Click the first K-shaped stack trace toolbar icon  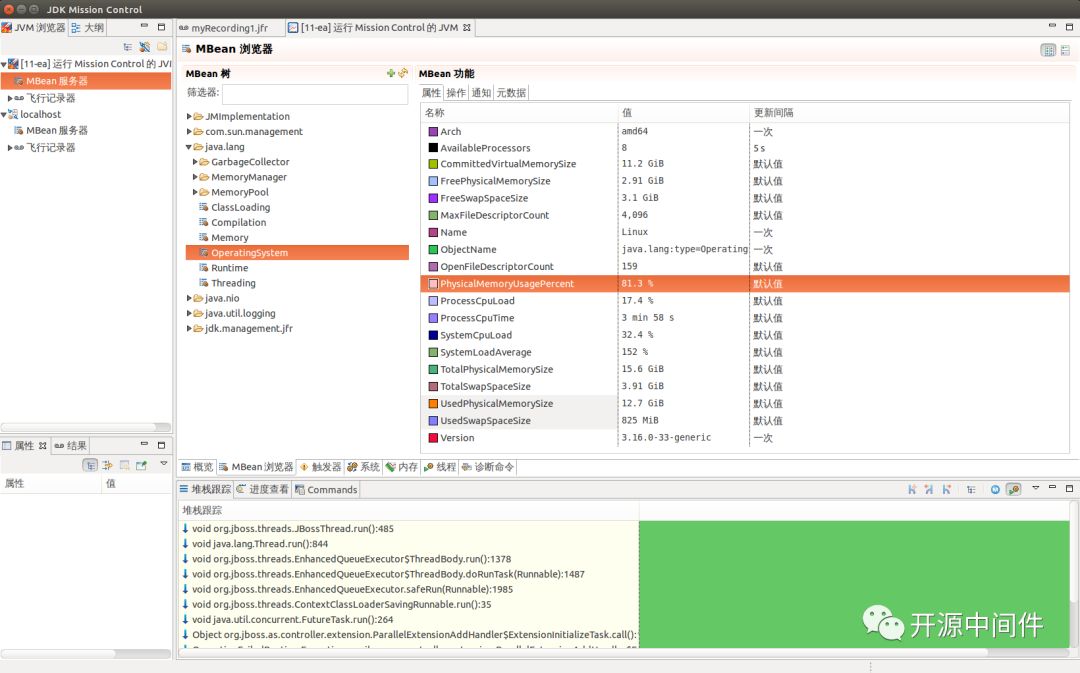tap(912, 489)
